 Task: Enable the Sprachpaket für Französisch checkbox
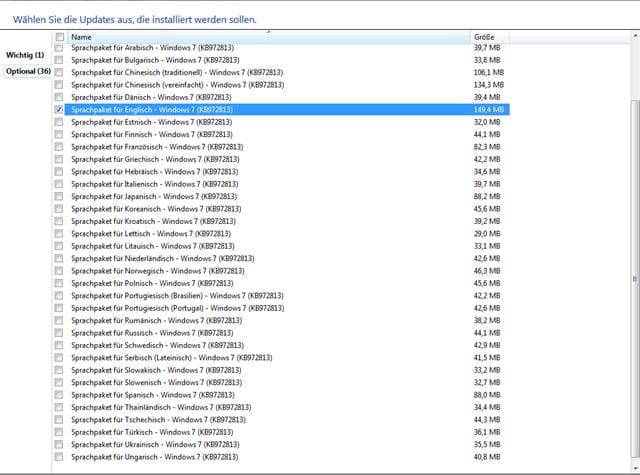pyautogui.click(x=60, y=147)
